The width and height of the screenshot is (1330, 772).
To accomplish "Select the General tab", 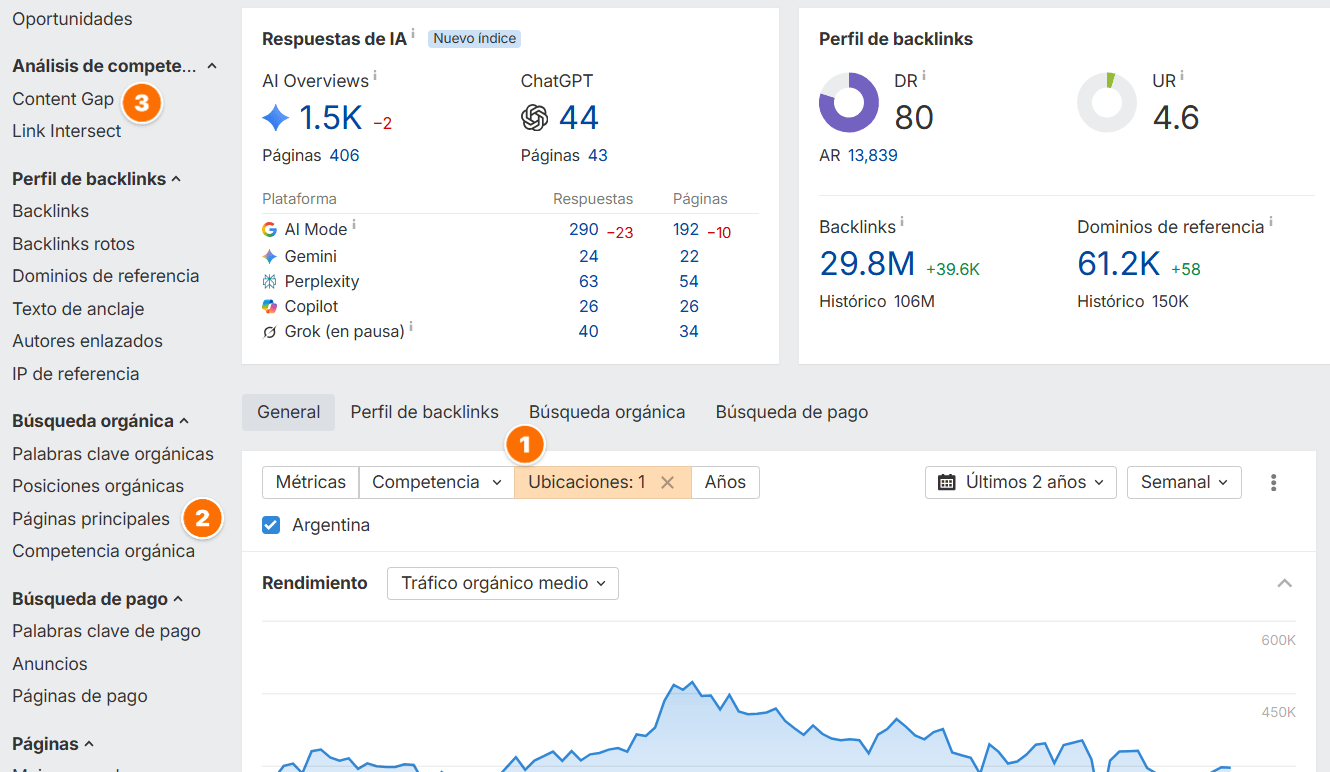I will (289, 412).
